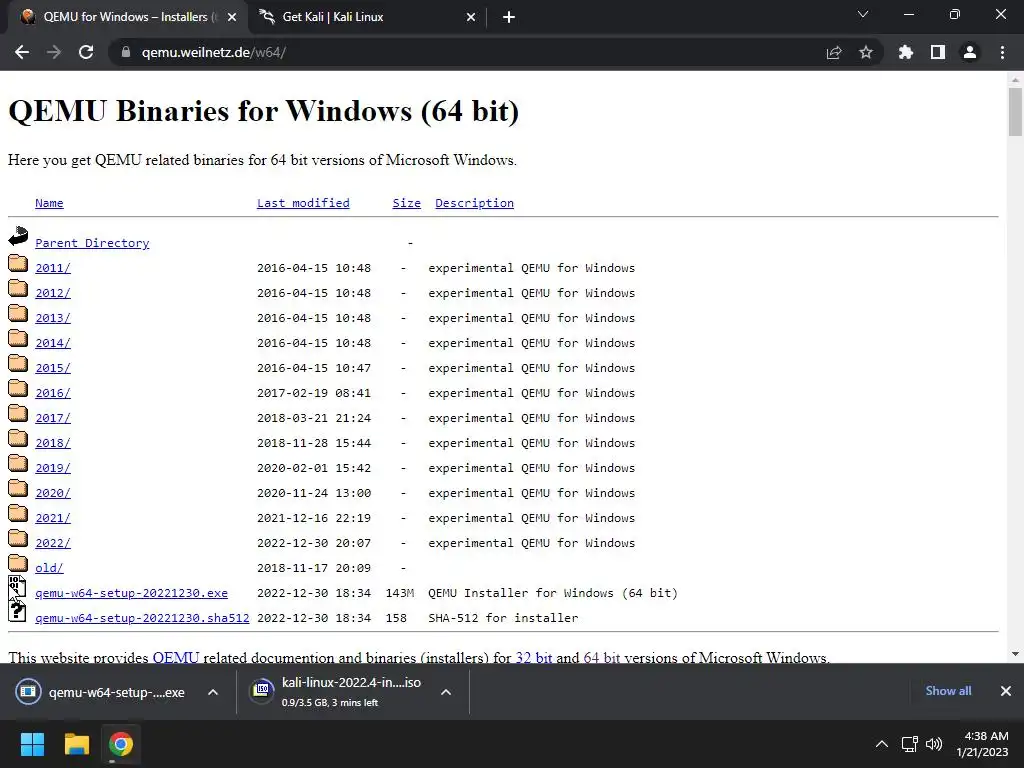Click unknown file icon beside sha512
This screenshot has height=768, width=1024.
[x=18, y=611]
